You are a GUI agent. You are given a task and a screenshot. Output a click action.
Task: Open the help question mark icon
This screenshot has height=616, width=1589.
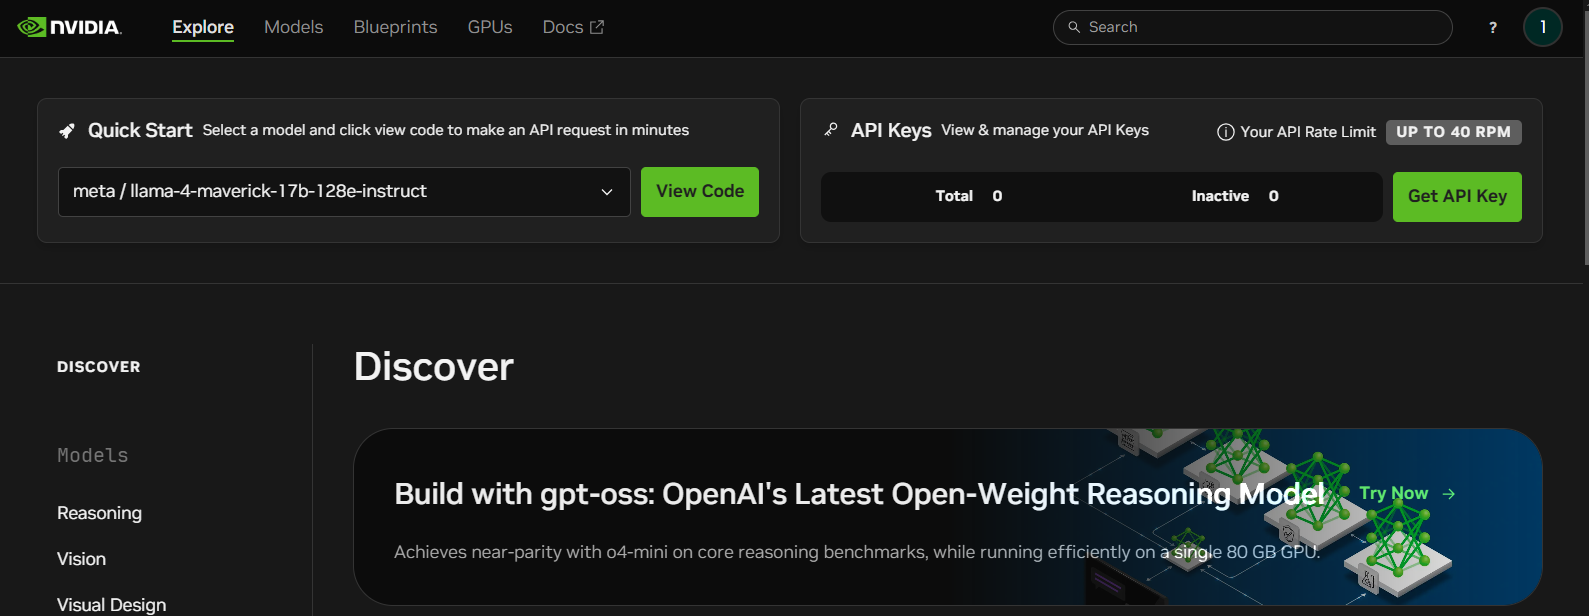1493,28
